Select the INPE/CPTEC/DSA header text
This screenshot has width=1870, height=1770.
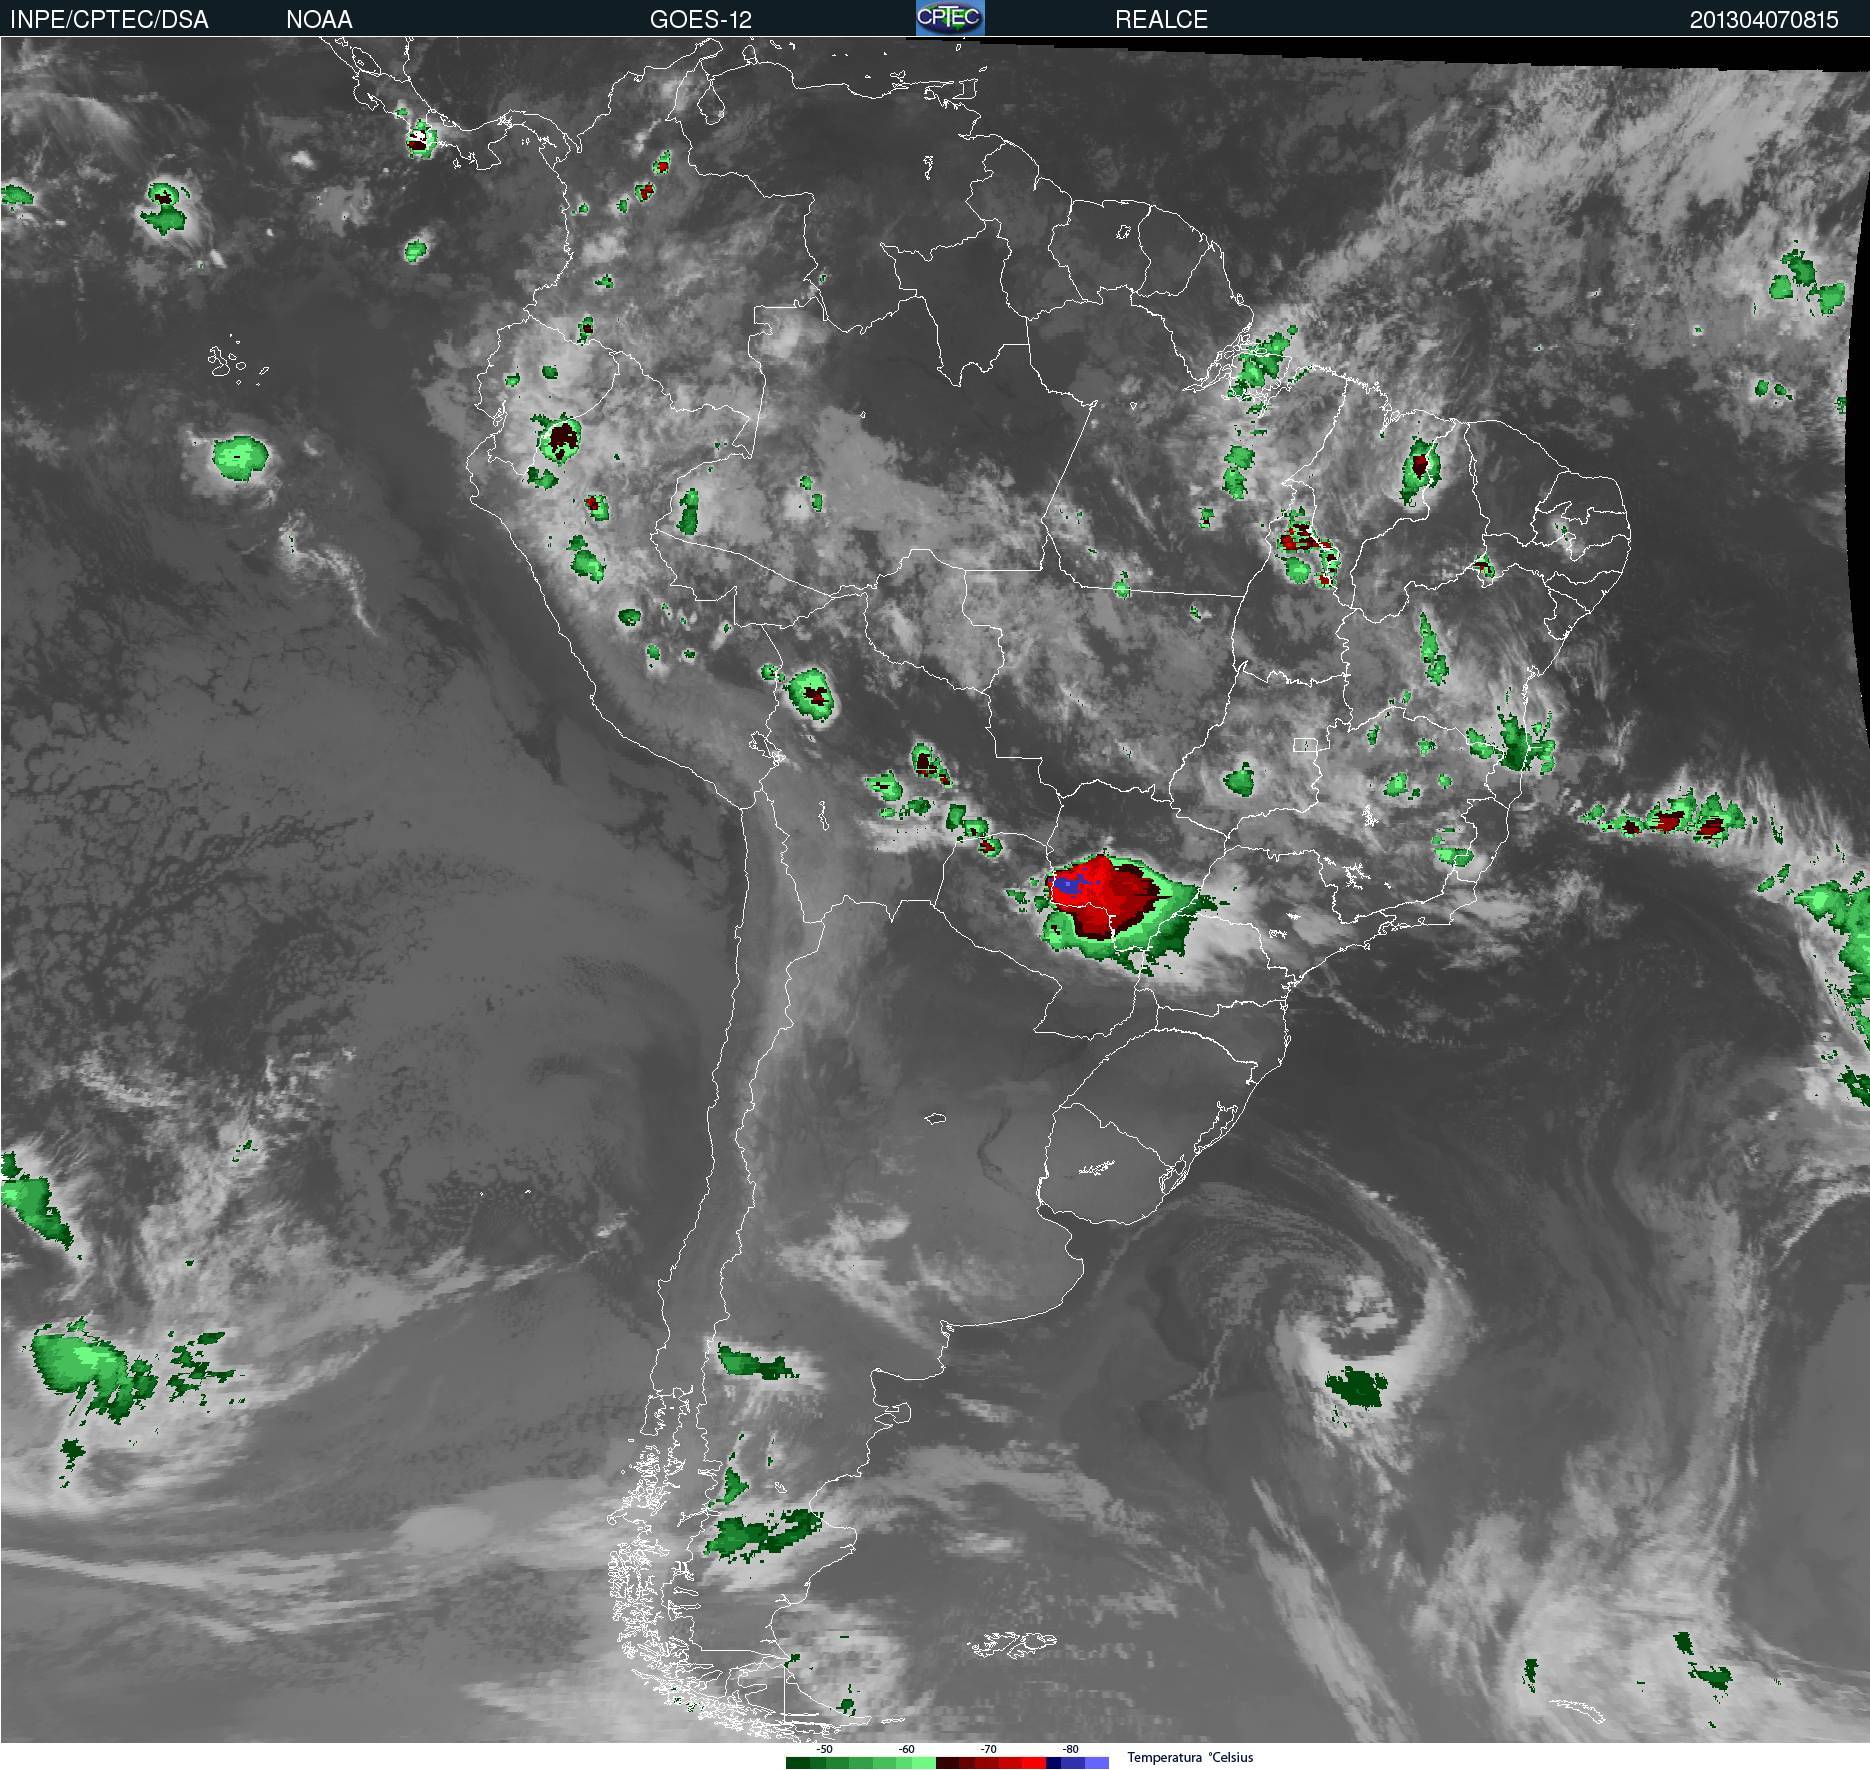point(109,19)
